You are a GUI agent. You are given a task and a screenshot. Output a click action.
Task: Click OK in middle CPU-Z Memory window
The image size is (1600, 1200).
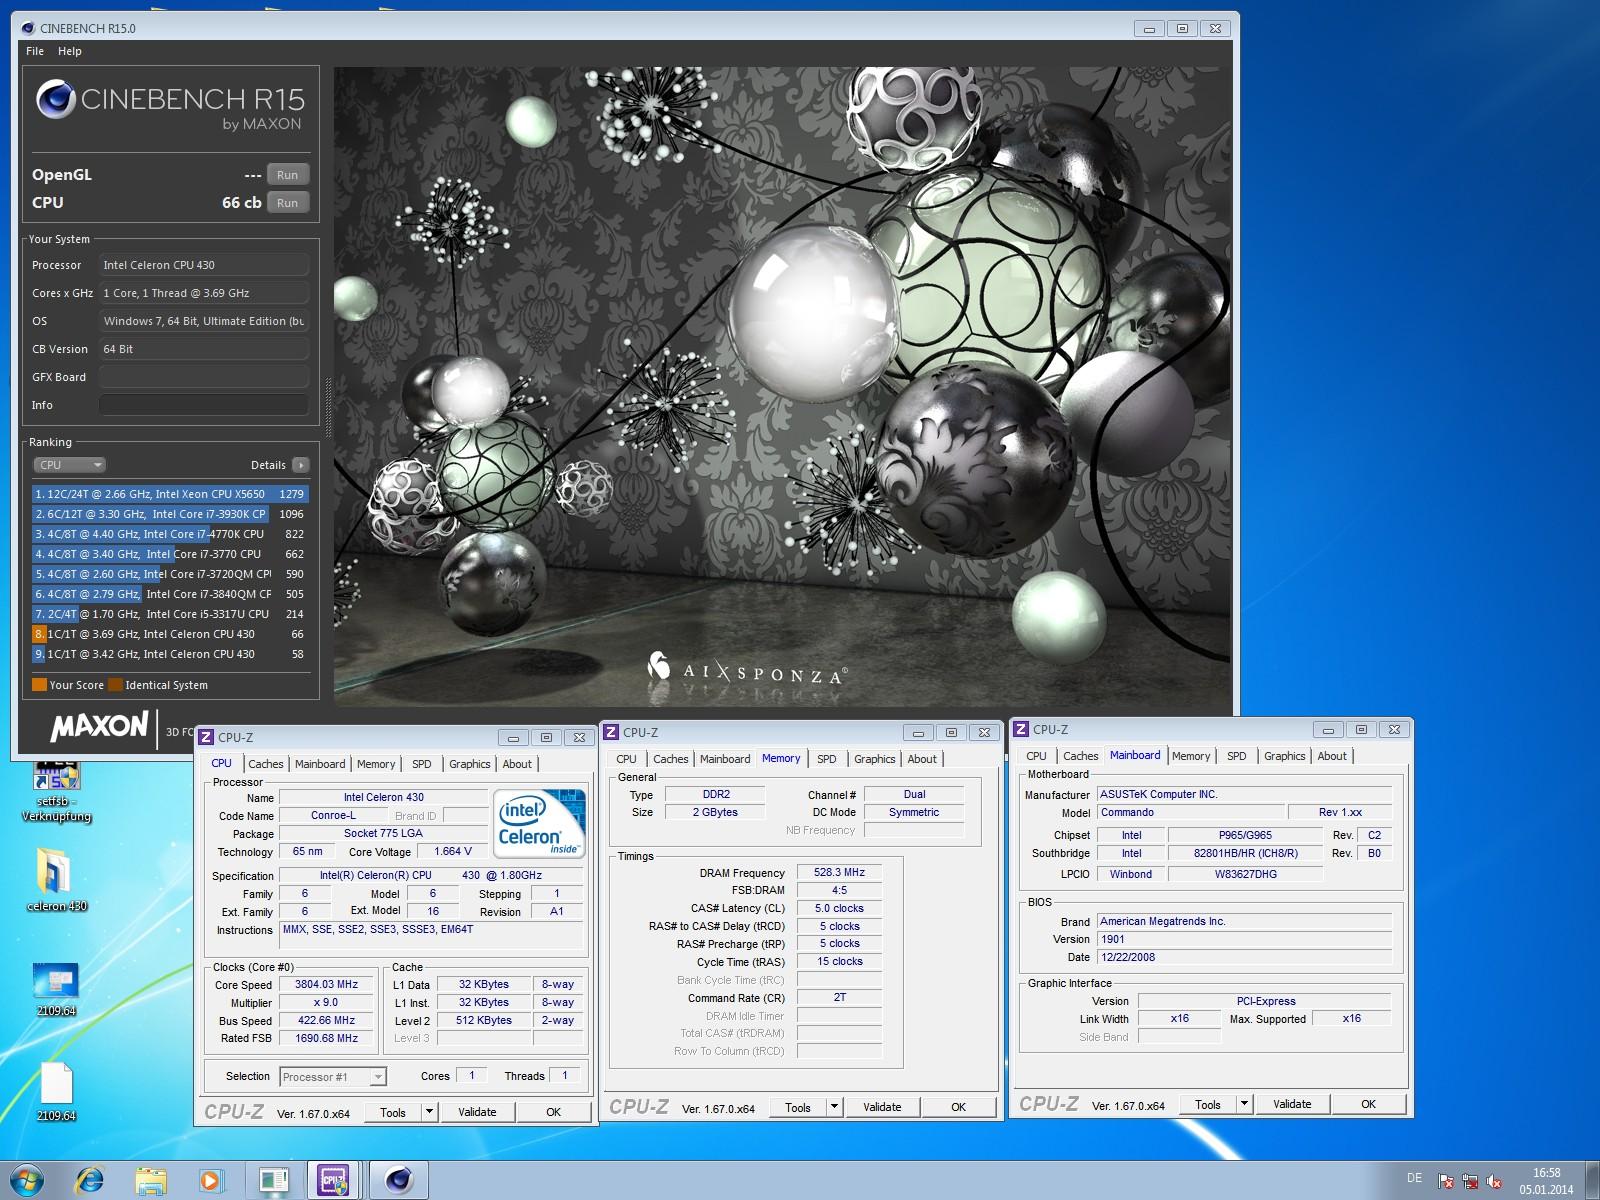(958, 1107)
